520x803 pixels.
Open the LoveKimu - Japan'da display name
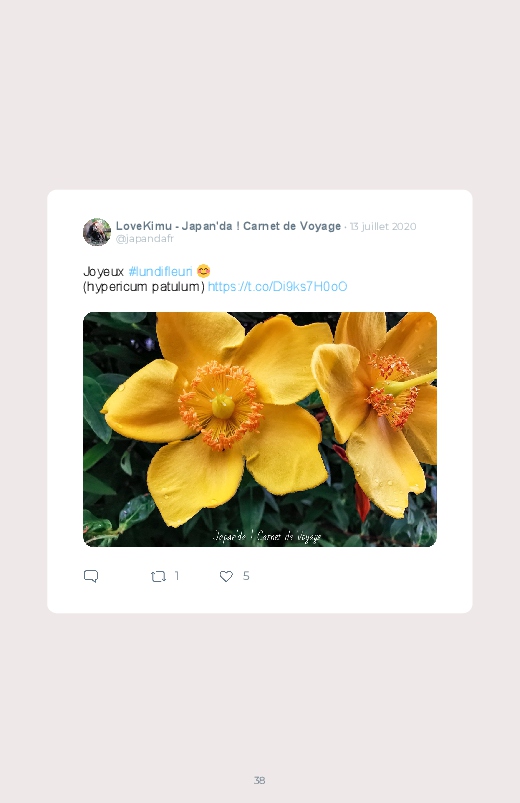click(x=228, y=226)
